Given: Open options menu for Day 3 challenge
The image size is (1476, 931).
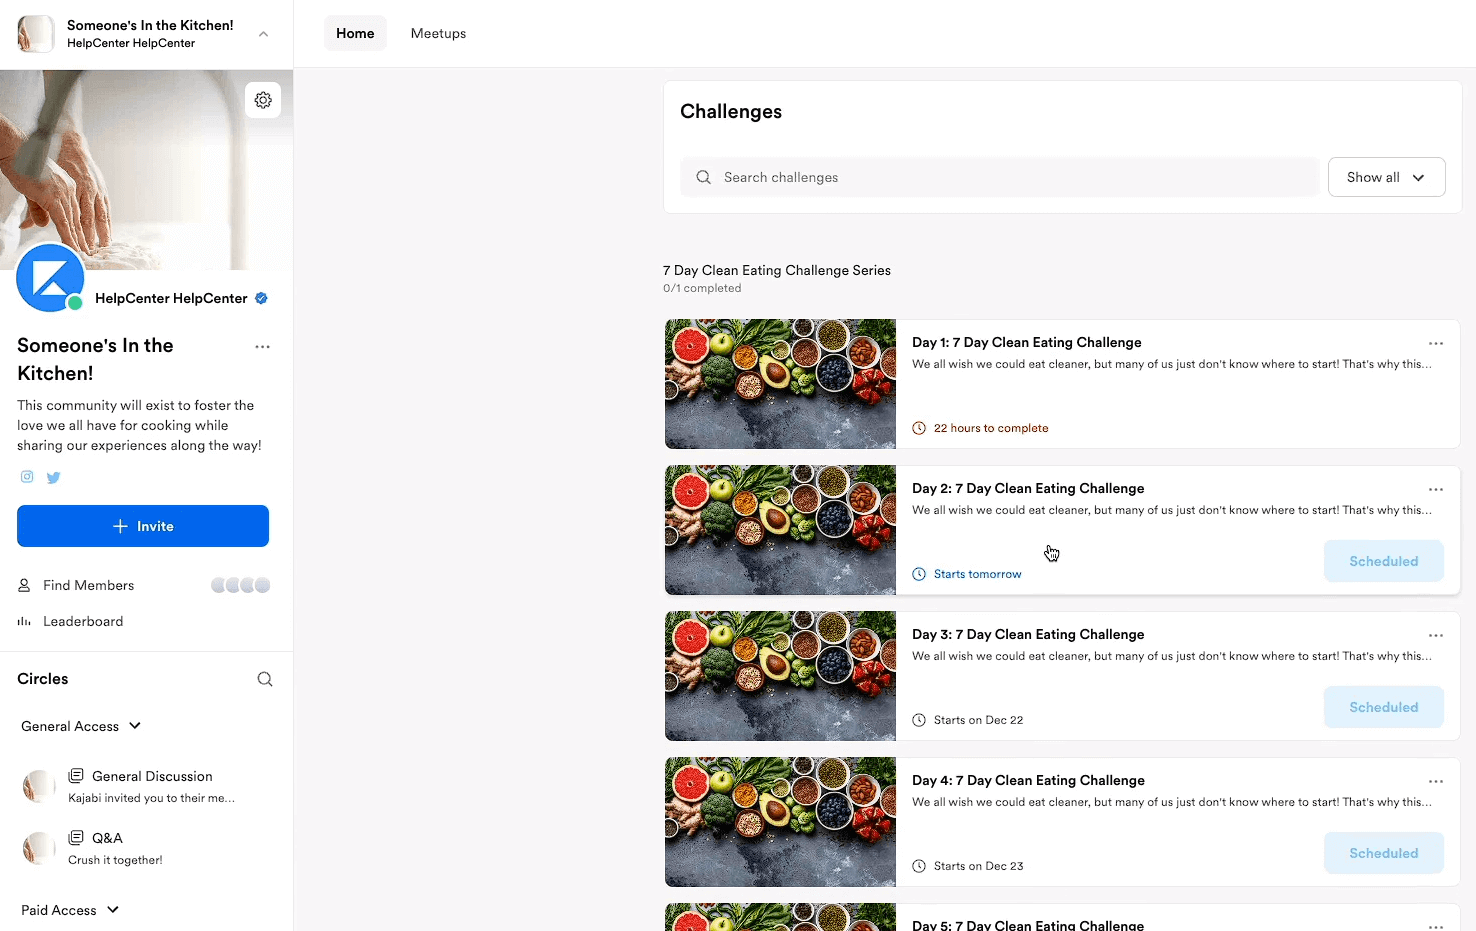Looking at the screenshot, I should (x=1436, y=635).
